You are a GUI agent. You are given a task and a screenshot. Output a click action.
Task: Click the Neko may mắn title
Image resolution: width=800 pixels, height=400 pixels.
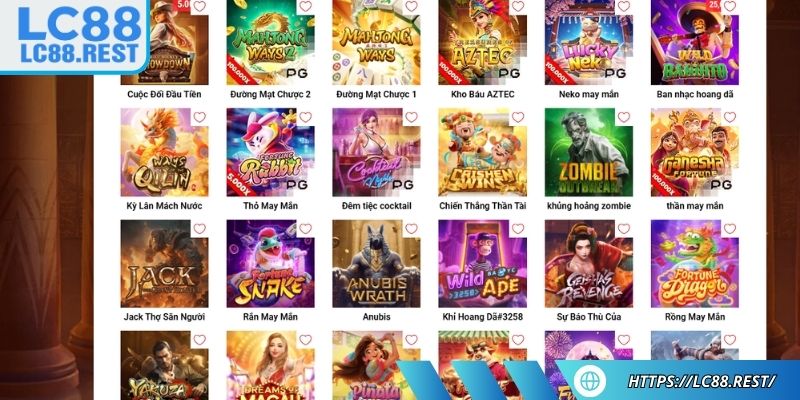coord(589,94)
